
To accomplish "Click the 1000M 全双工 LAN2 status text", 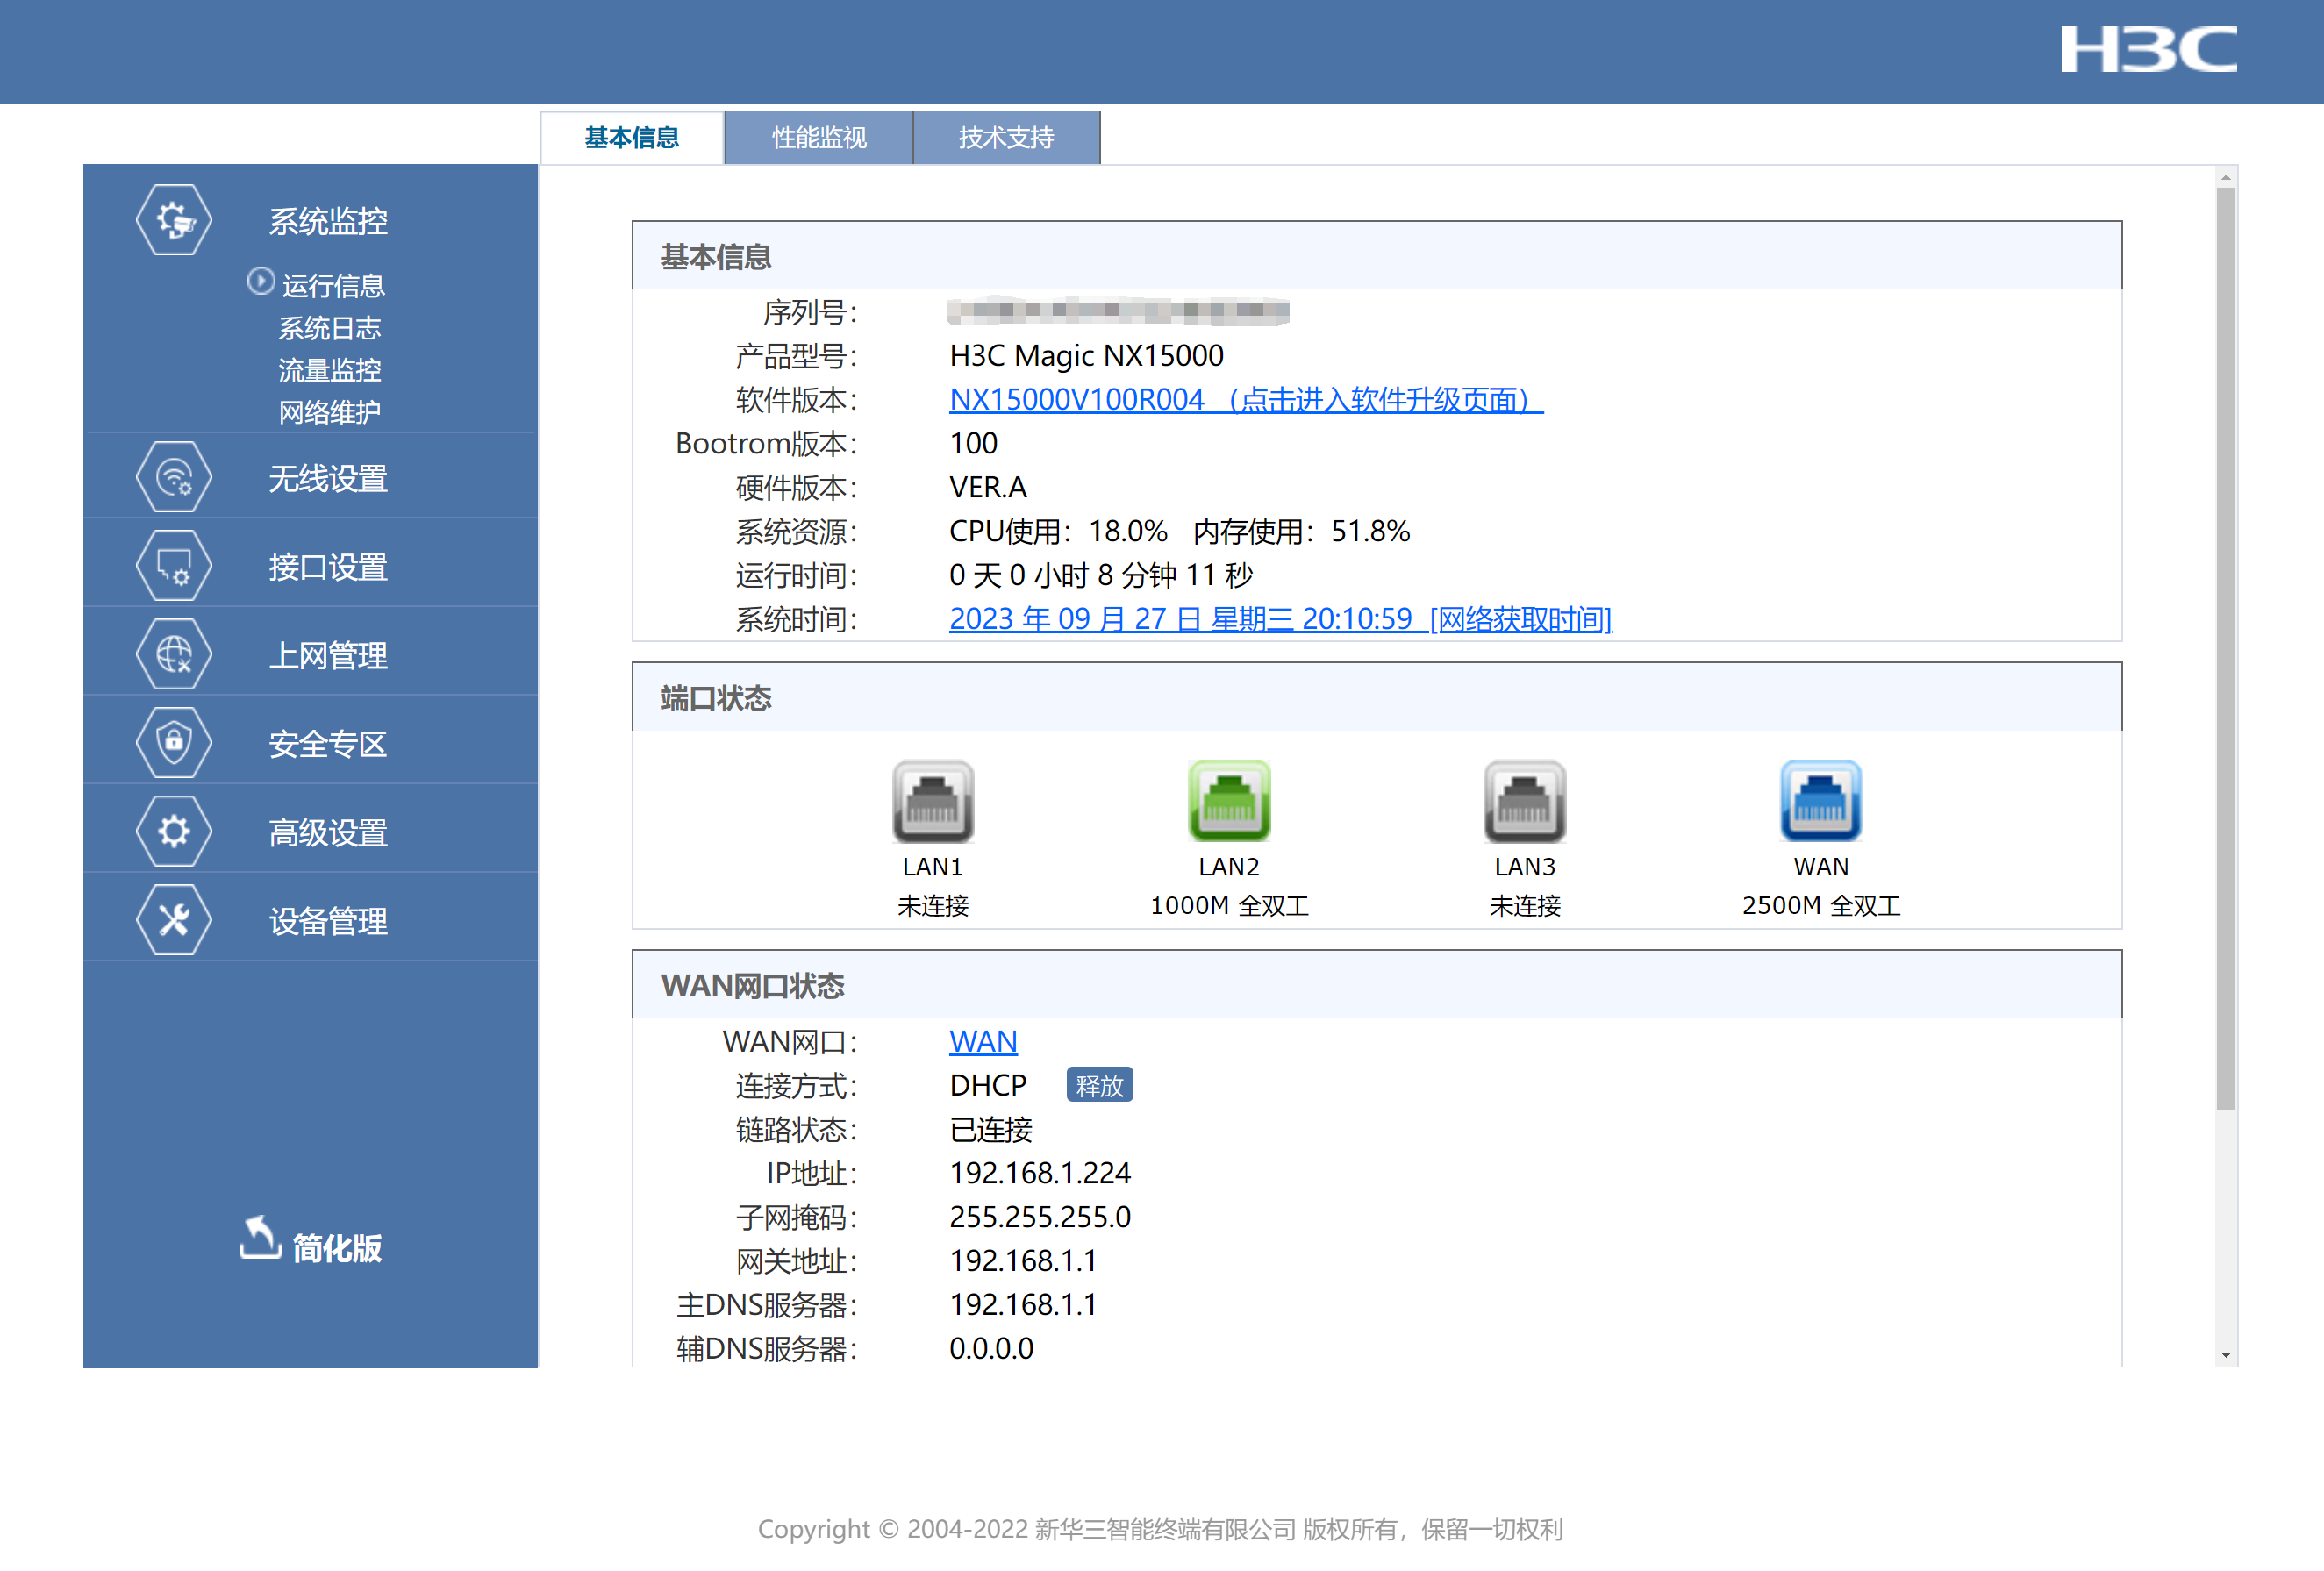I will (1229, 906).
